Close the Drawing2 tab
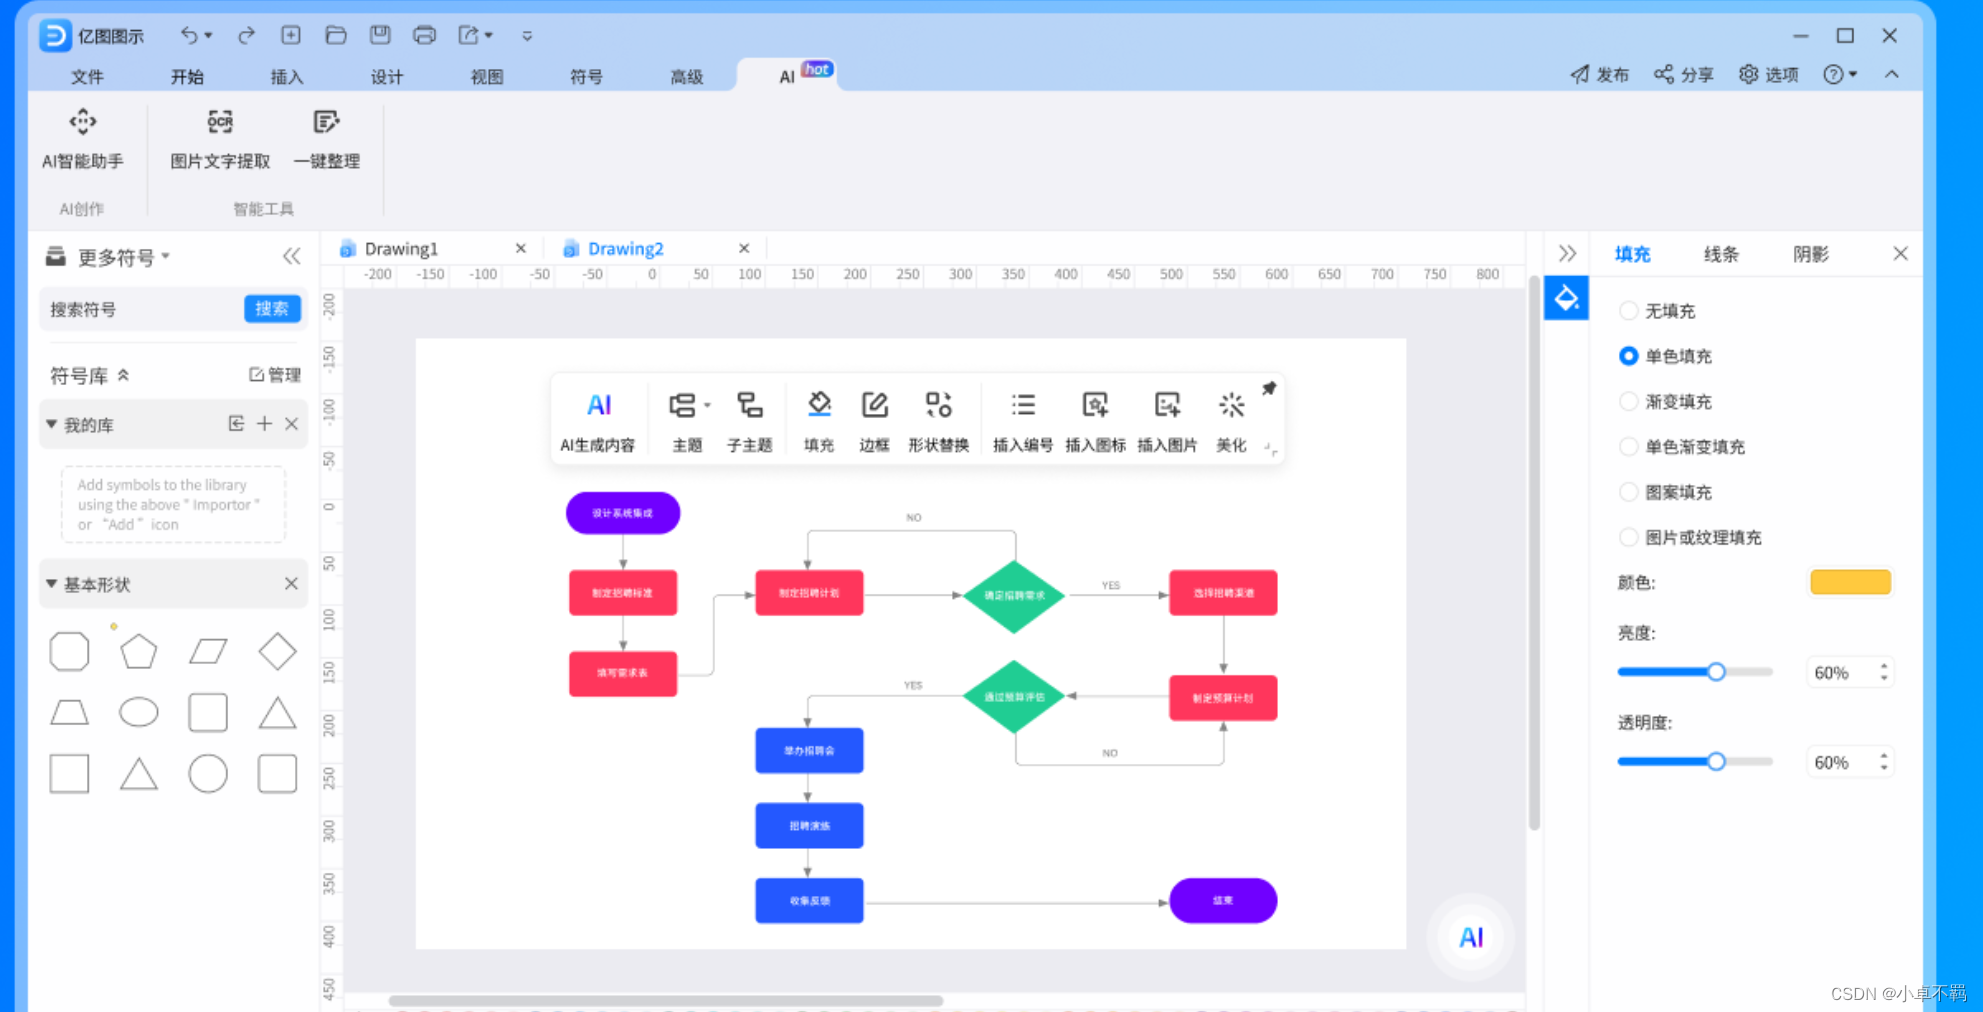This screenshot has width=1983, height=1012. click(x=744, y=248)
